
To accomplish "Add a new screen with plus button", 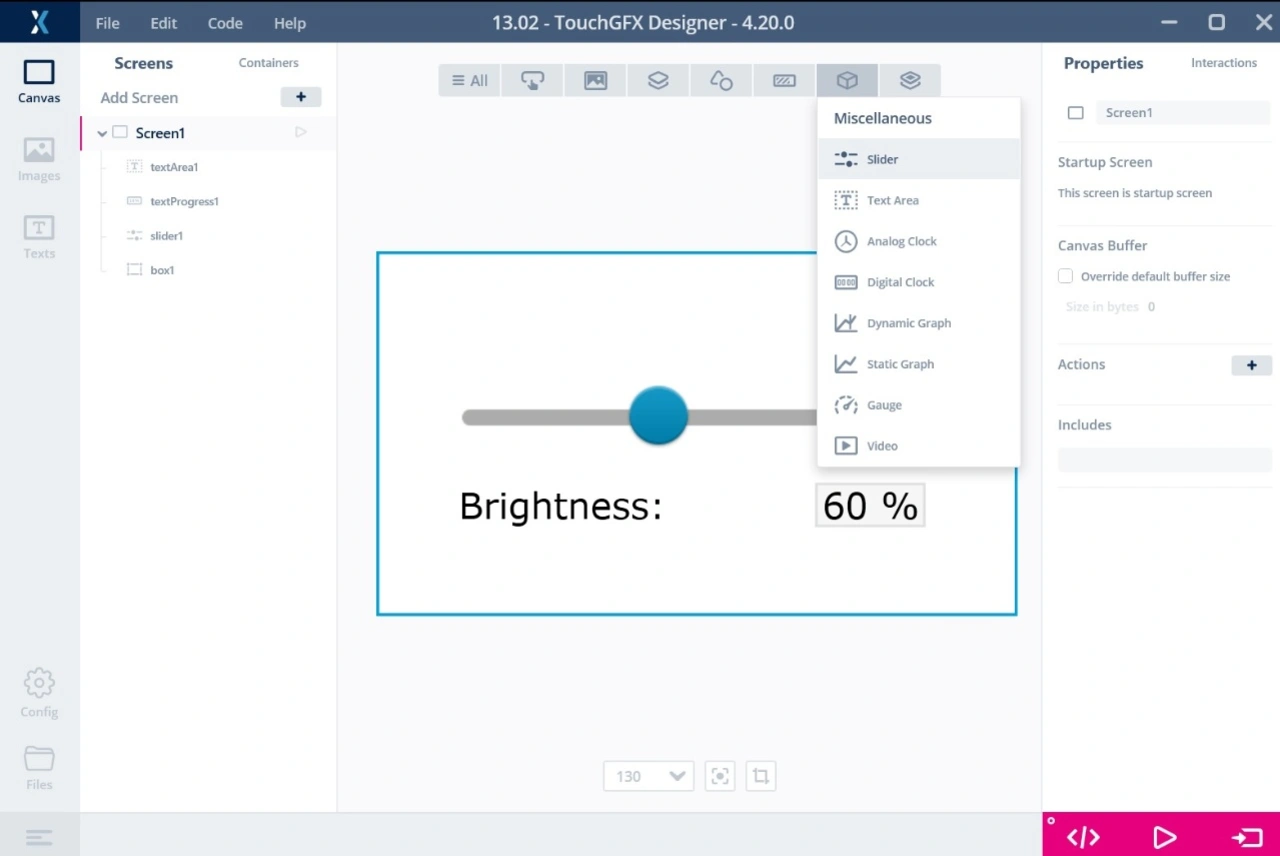I will click(300, 97).
